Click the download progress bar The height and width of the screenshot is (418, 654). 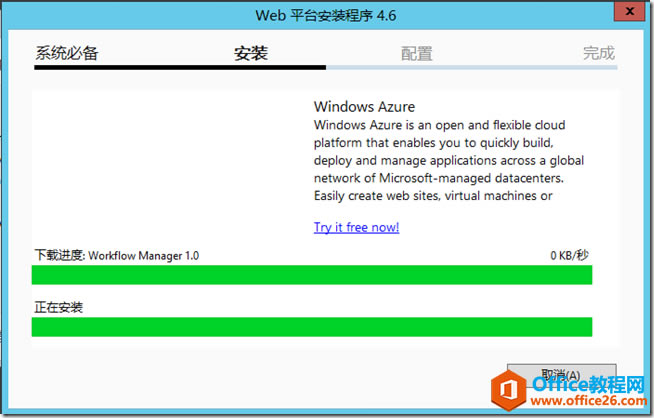[312, 275]
